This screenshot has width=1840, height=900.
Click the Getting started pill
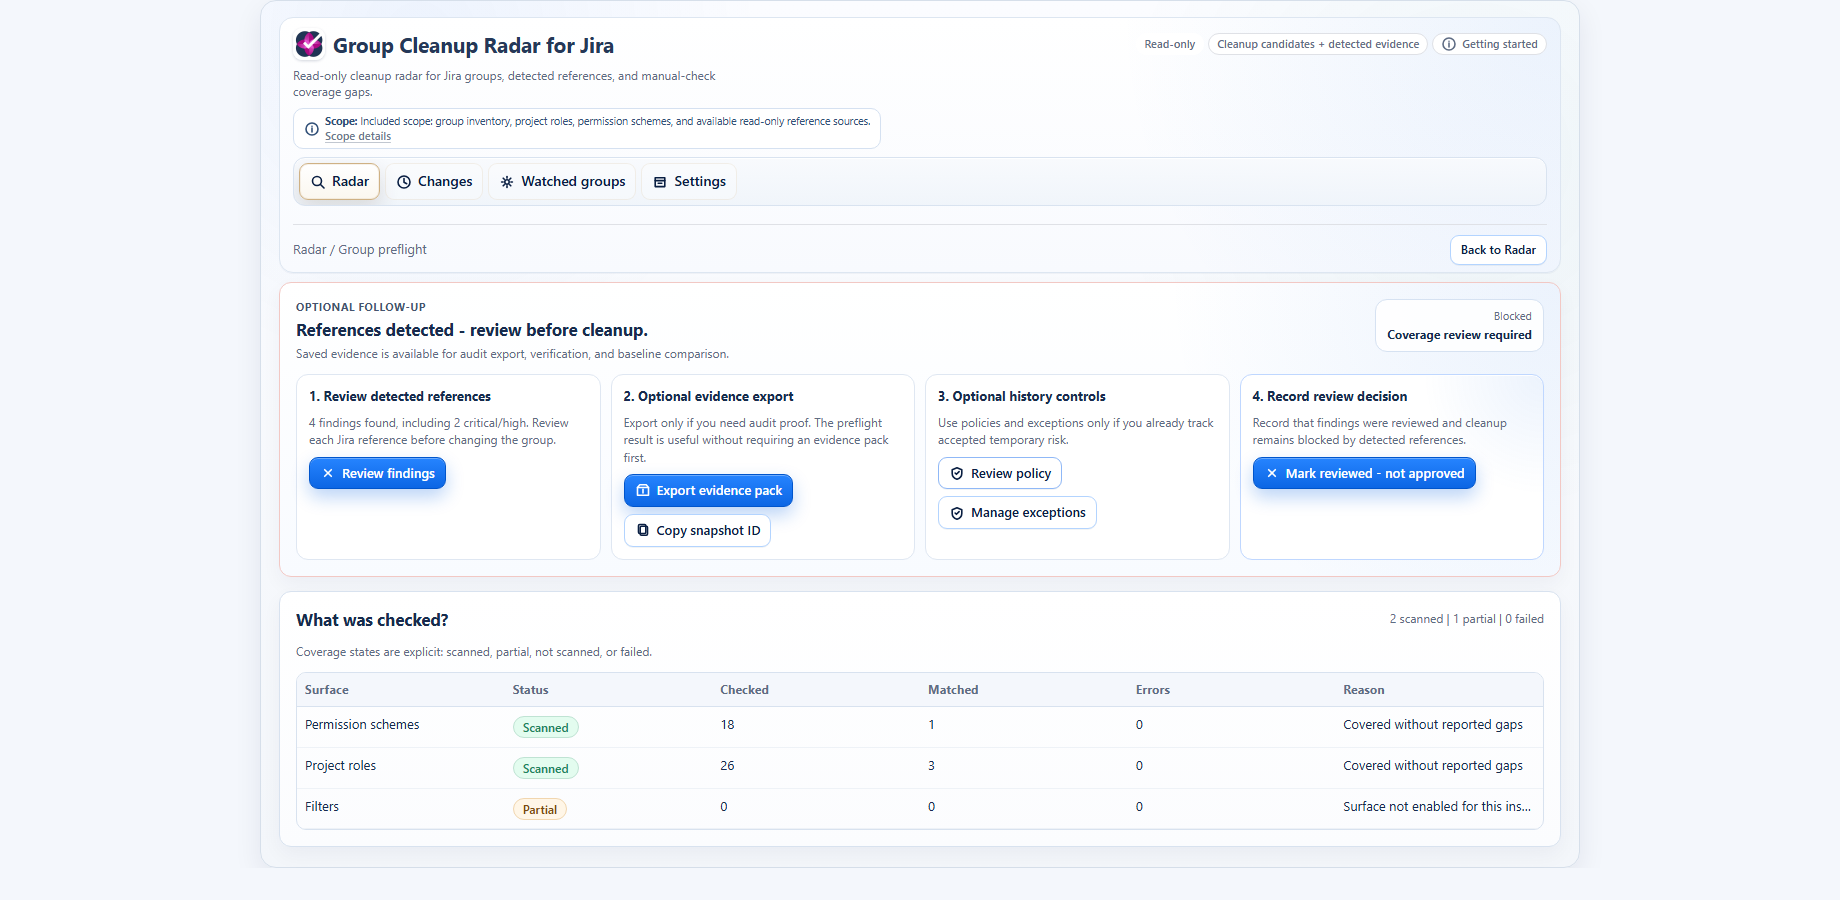coord(1490,44)
